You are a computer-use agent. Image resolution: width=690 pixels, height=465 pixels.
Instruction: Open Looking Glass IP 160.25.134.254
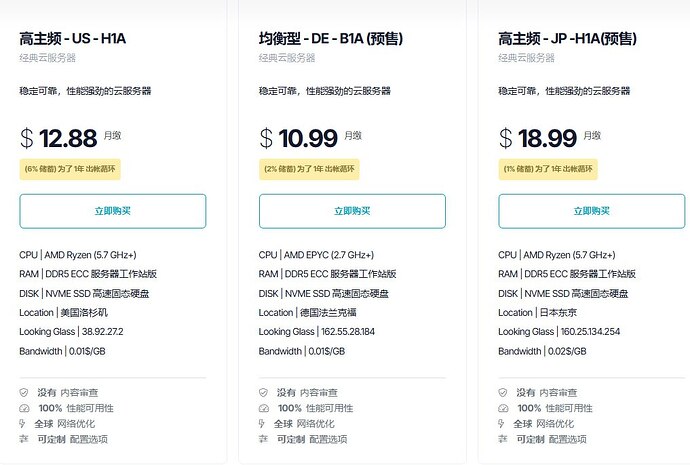click(x=590, y=332)
